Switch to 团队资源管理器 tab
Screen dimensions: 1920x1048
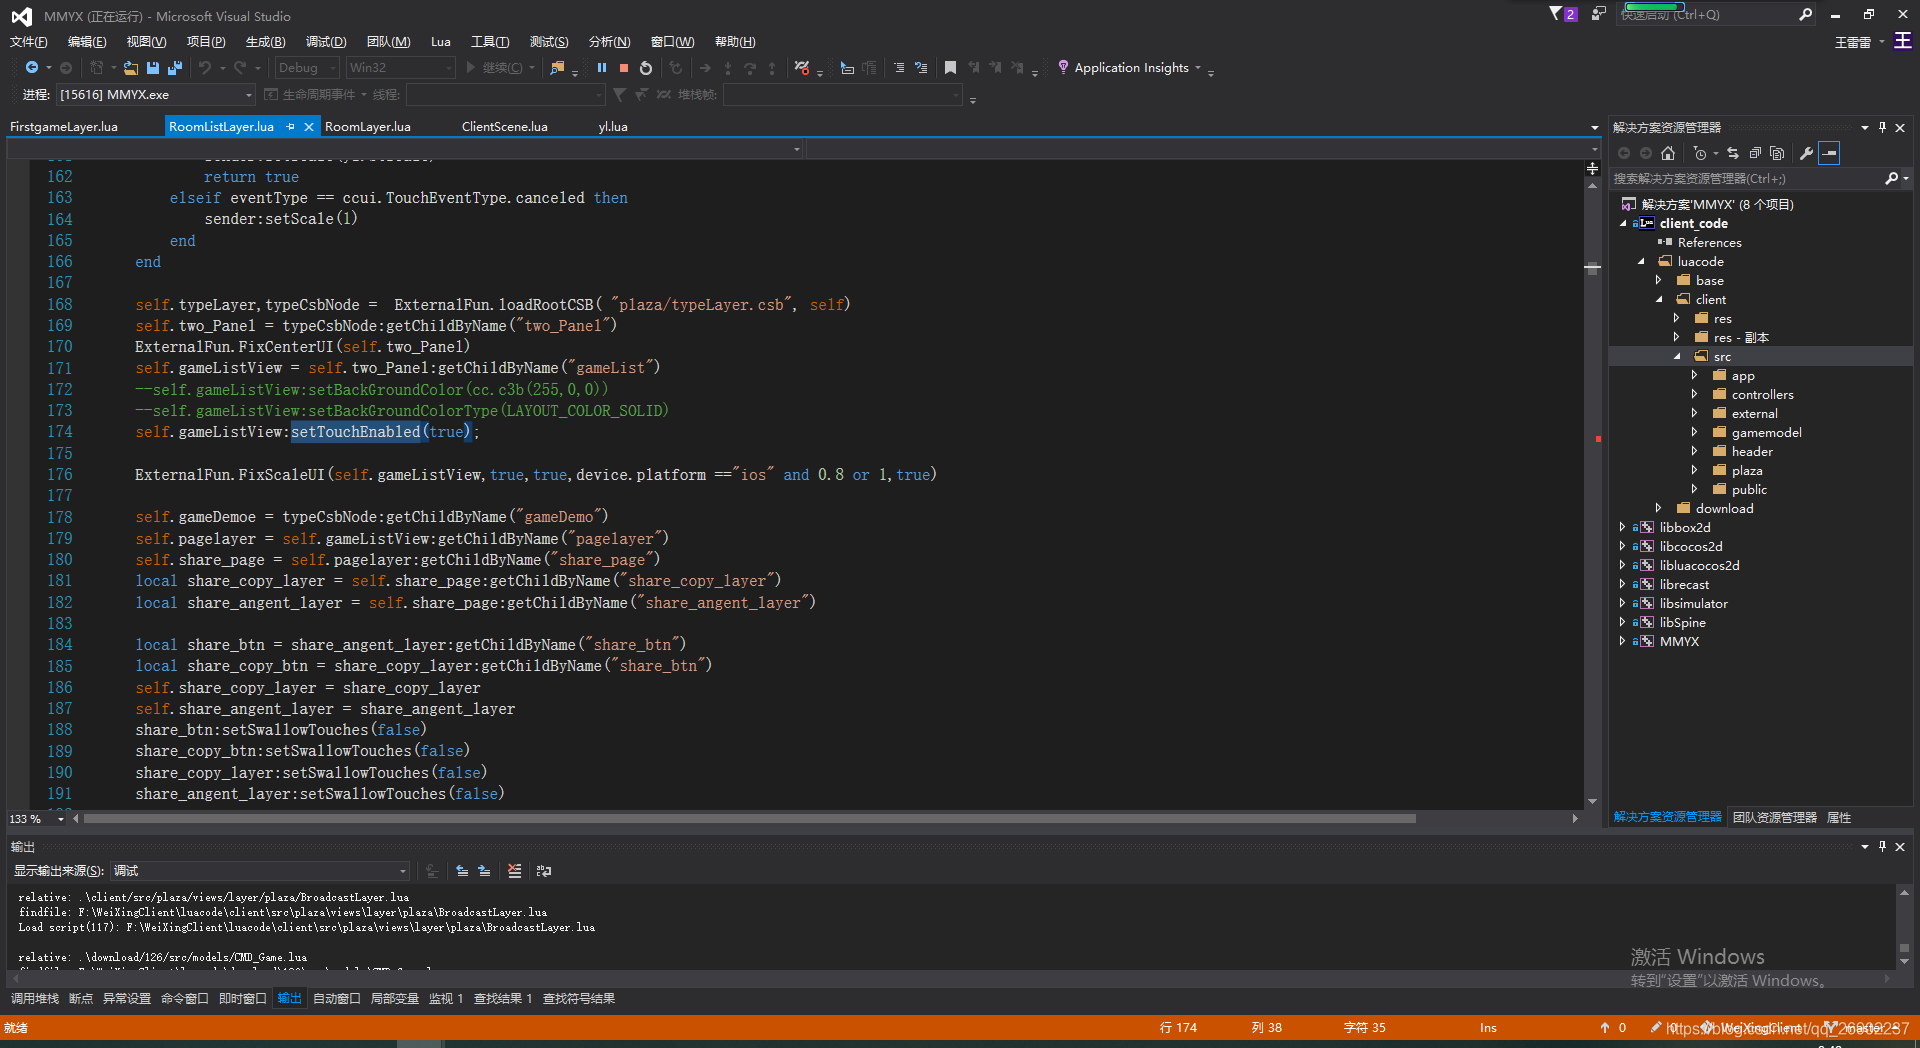click(x=1775, y=818)
